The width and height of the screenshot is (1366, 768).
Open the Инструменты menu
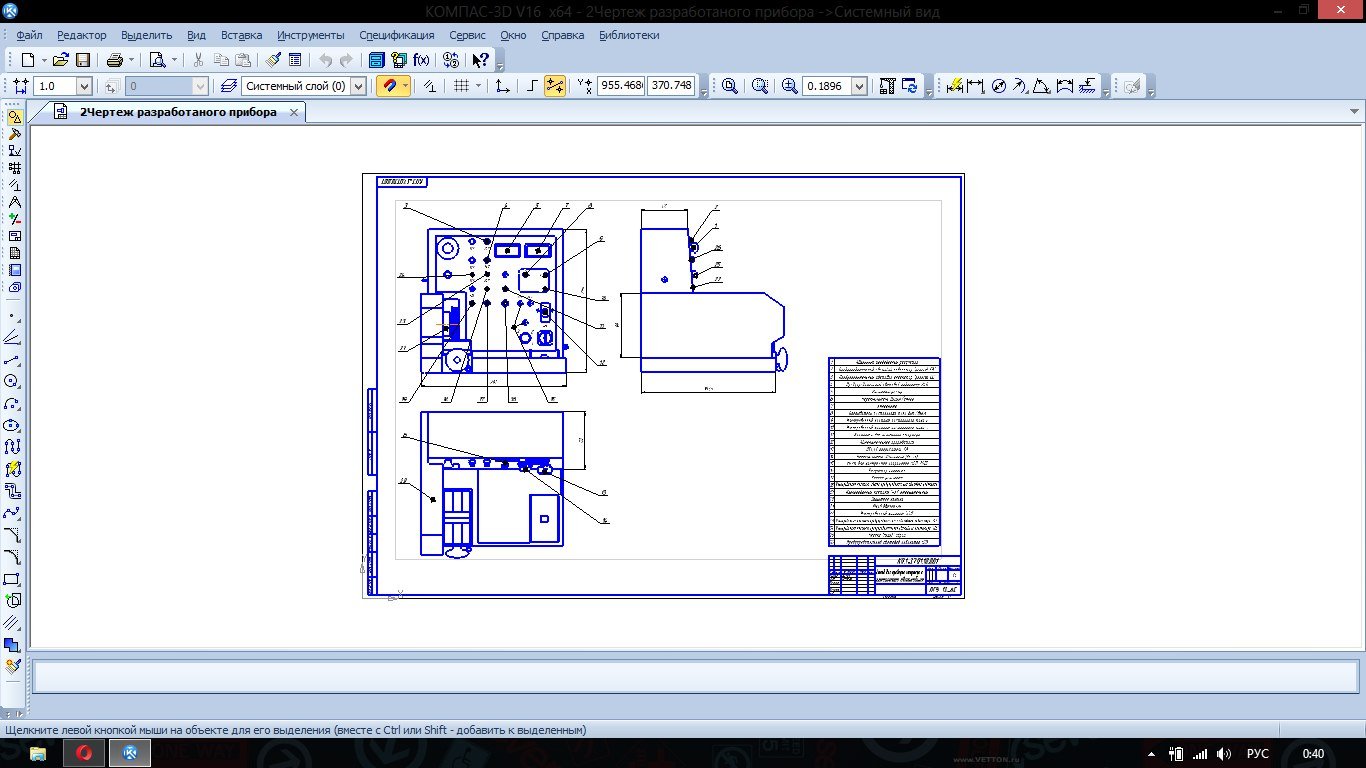[310, 35]
